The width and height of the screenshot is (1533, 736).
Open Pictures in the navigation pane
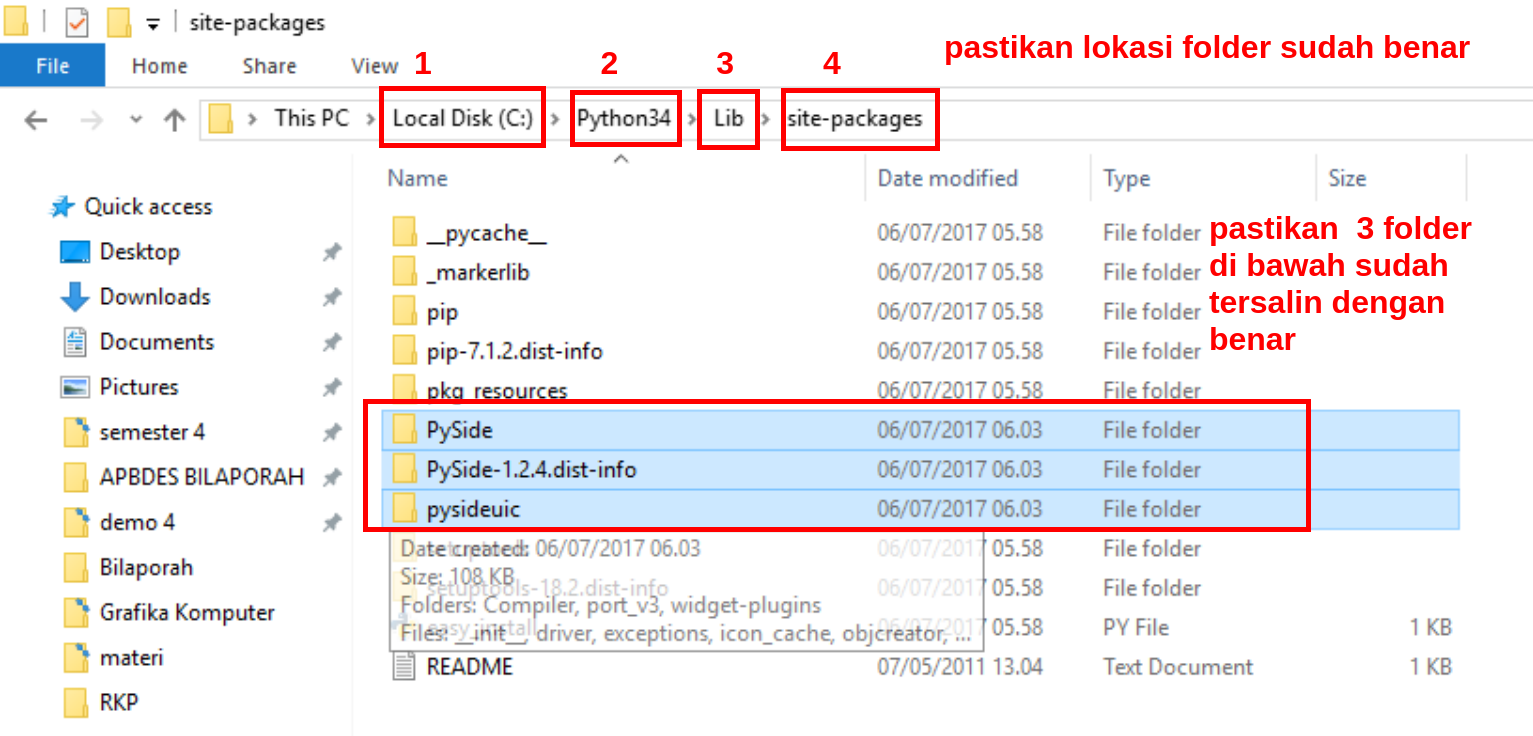139,387
